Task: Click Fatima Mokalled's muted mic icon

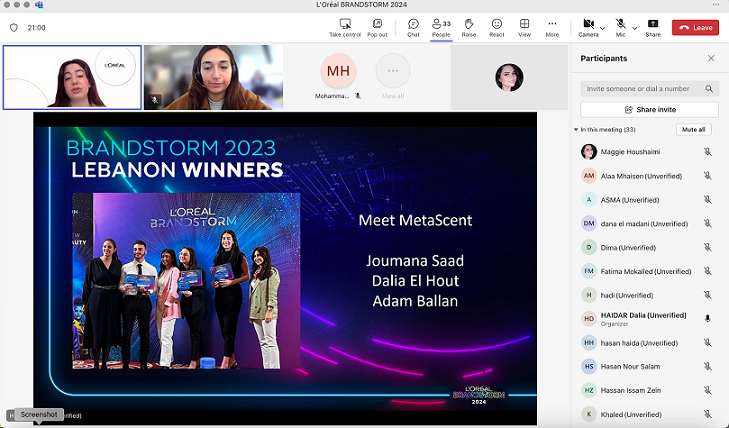Action: pos(708,271)
